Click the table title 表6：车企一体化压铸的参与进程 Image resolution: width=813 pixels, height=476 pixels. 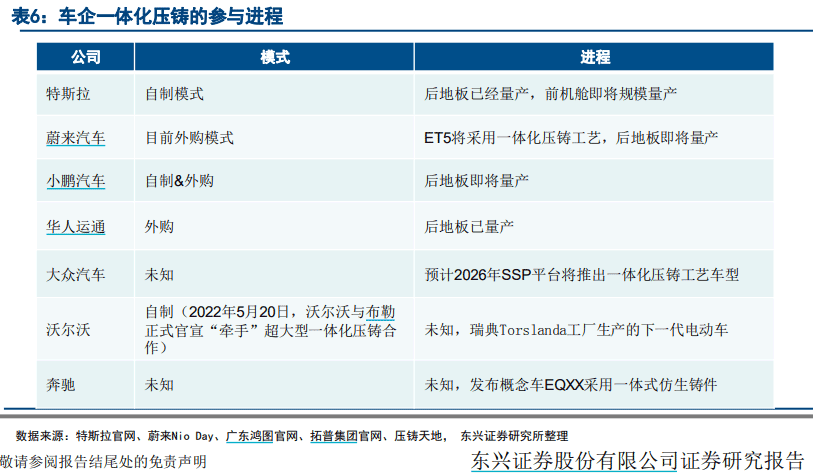coord(147,16)
